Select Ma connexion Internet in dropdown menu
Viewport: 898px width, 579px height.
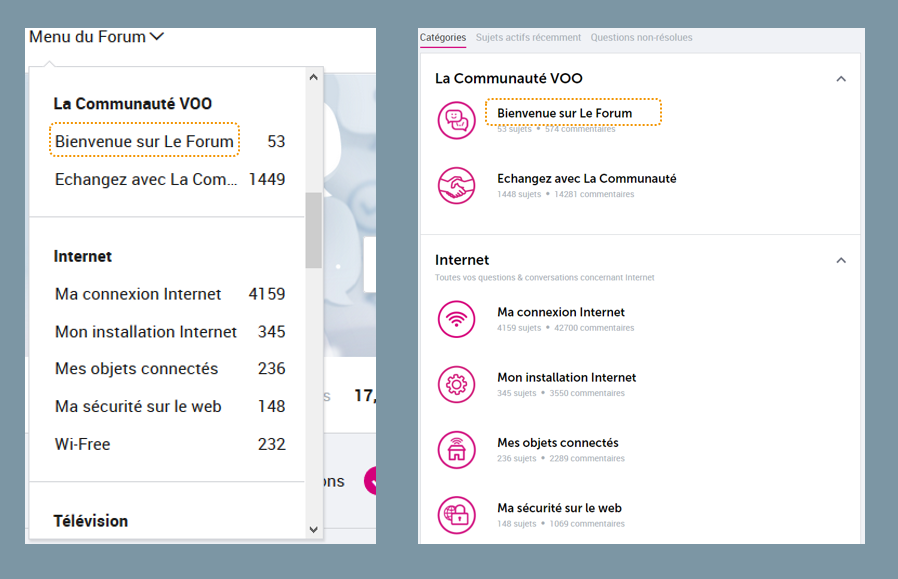(138, 294)
